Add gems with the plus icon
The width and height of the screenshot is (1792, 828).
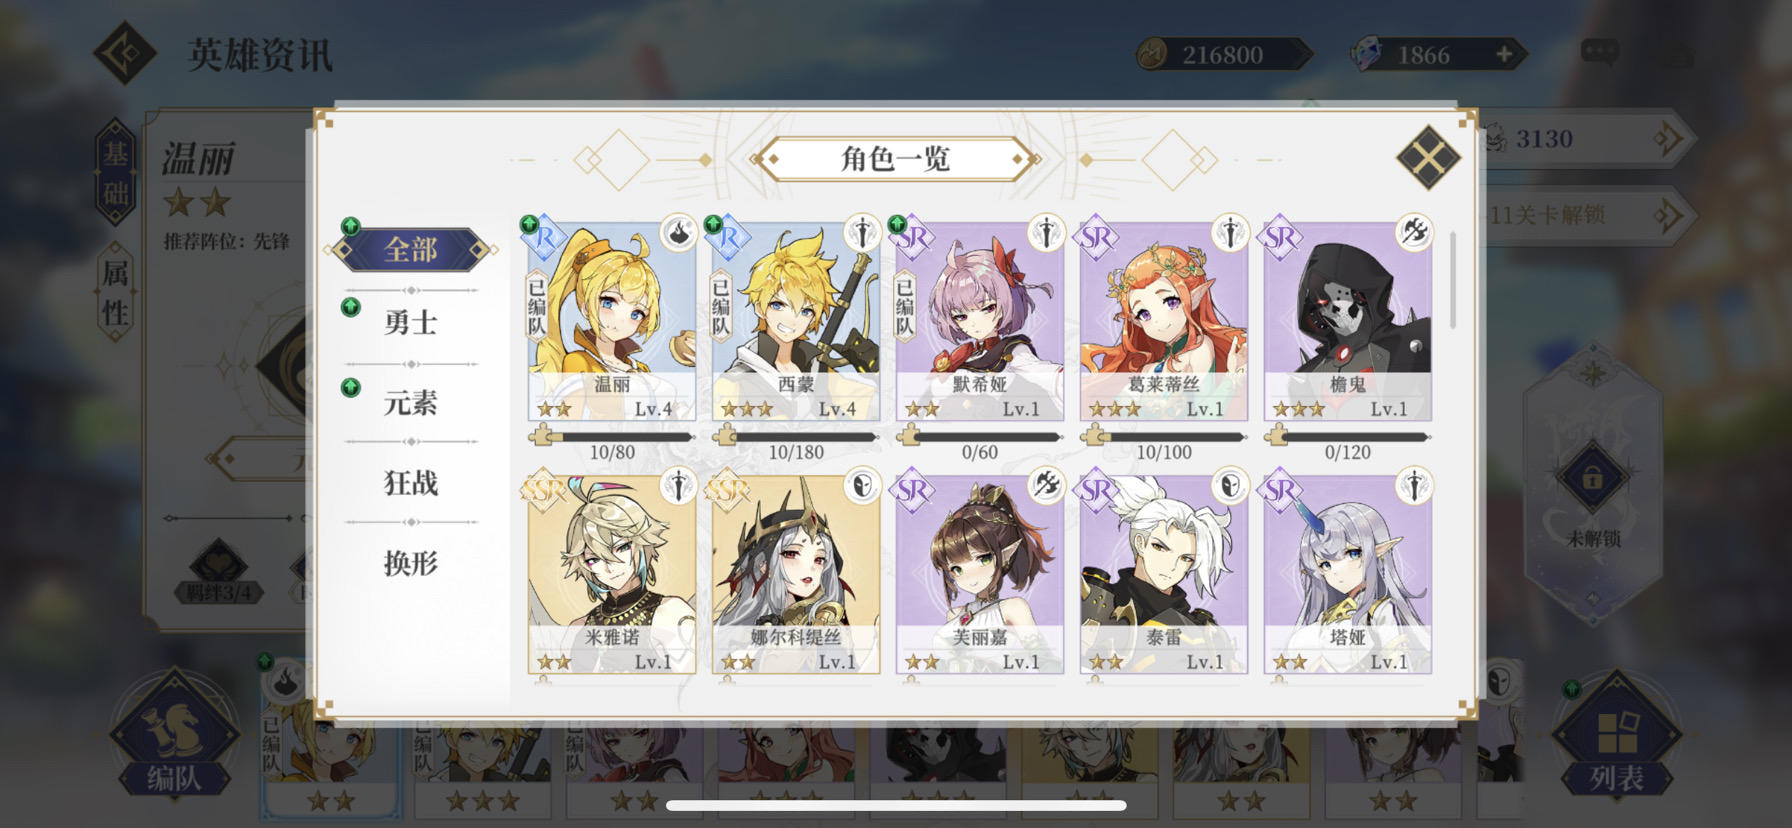1504,54
